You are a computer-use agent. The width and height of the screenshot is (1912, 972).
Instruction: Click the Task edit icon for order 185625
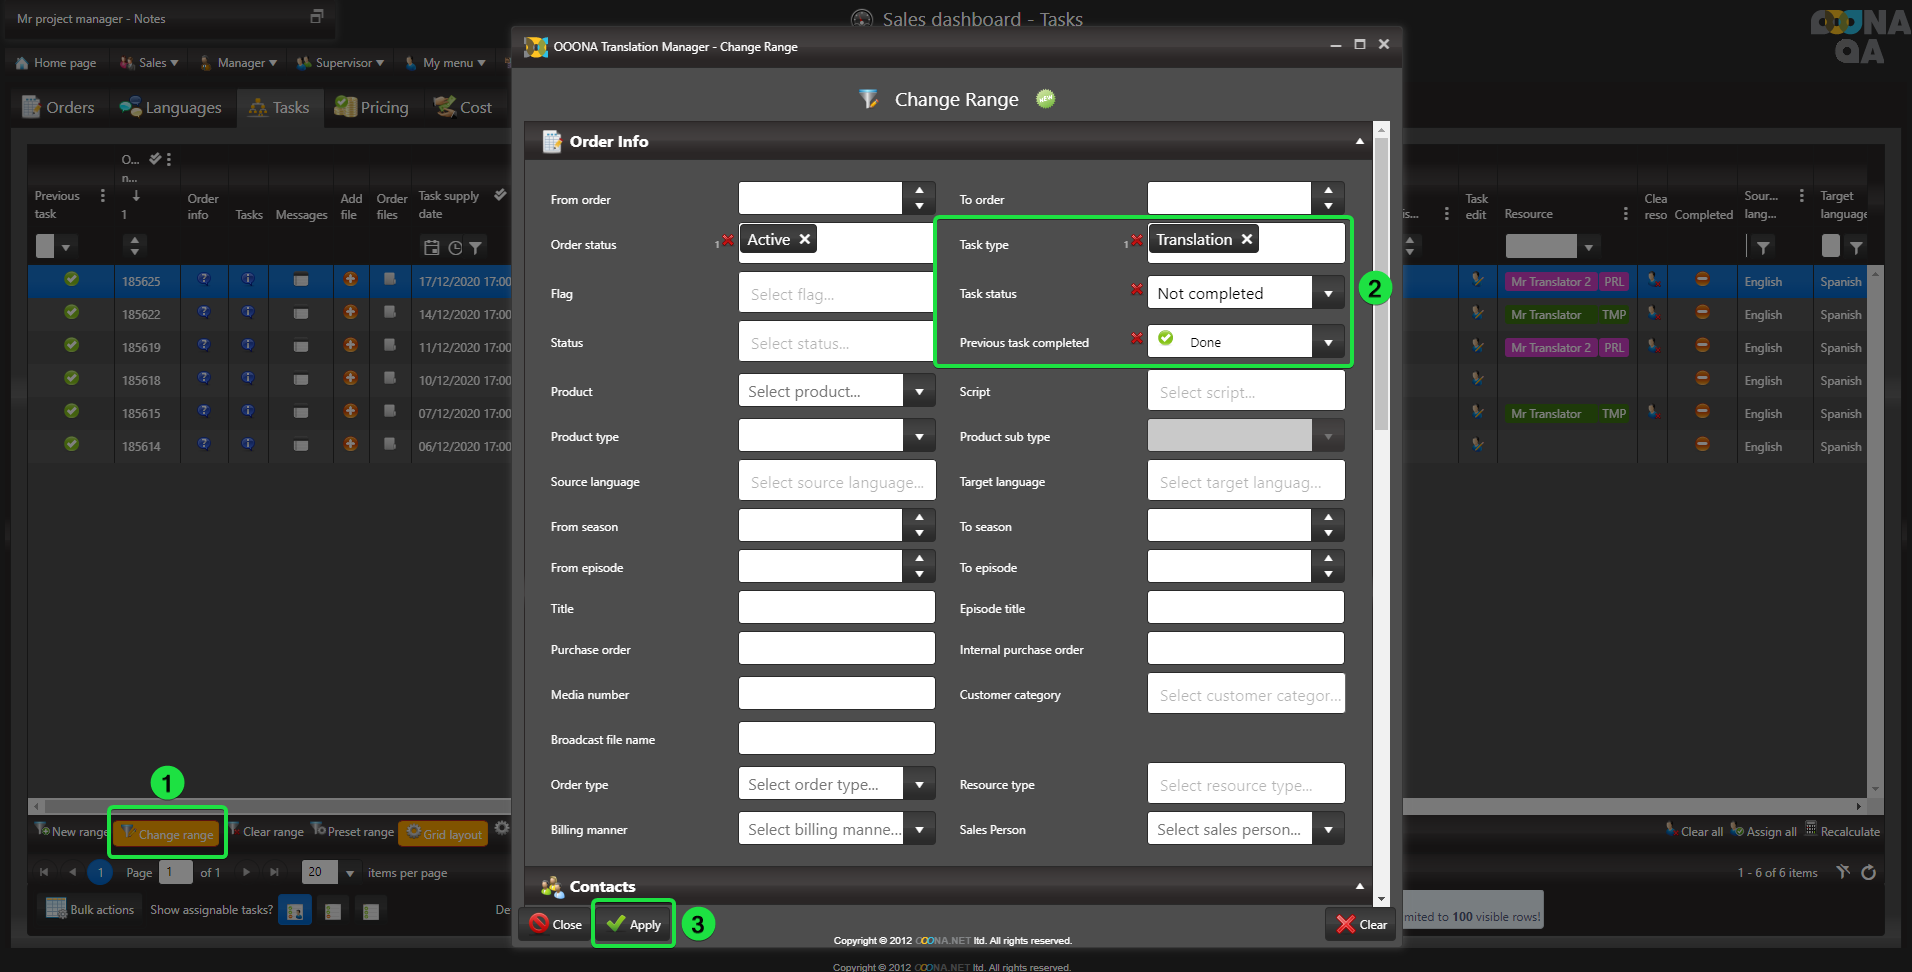(x=1477, y=281)
